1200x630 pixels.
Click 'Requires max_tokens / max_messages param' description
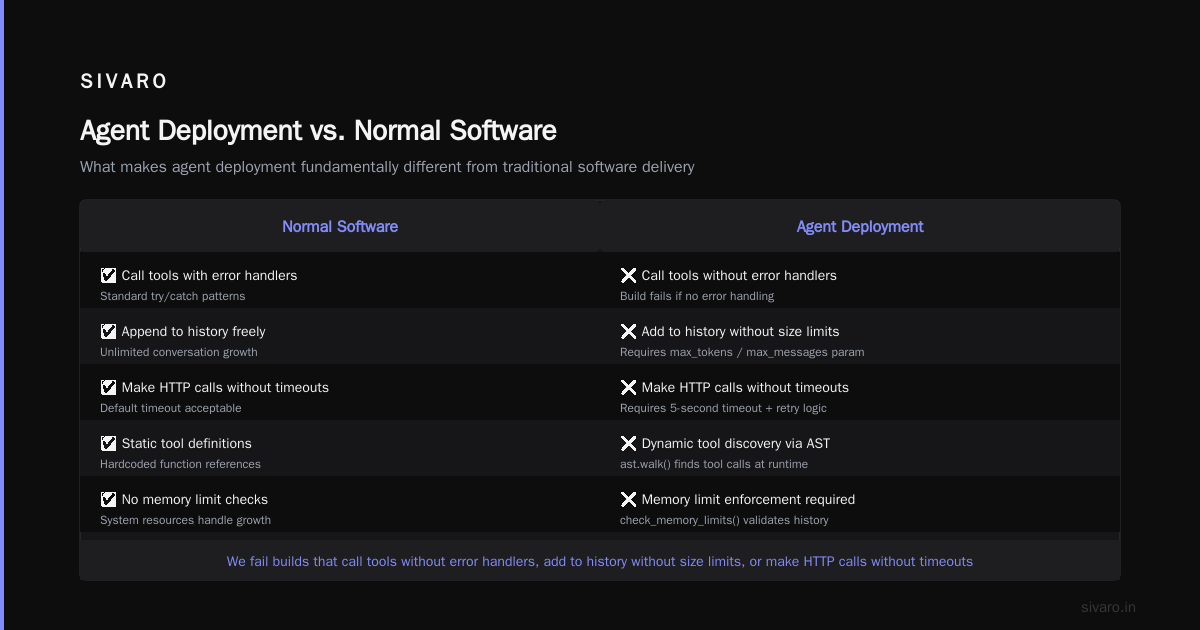[742, 352]
